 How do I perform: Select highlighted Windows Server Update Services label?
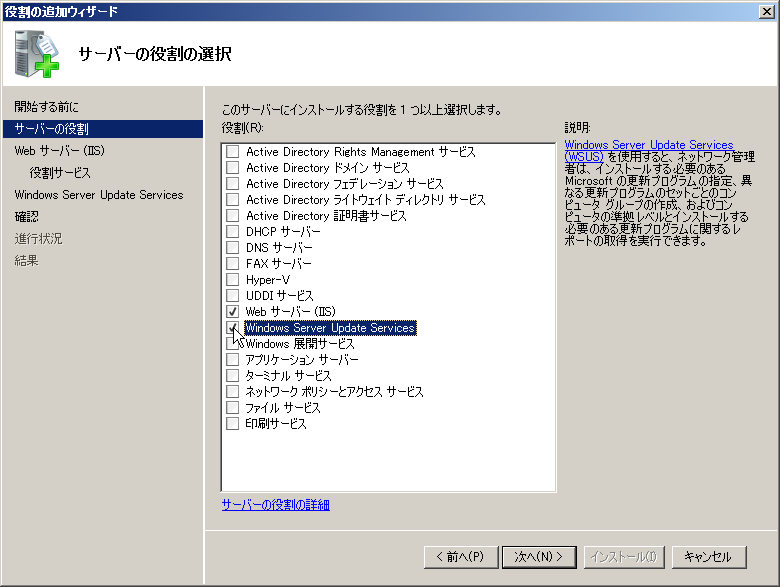(330, 328)
